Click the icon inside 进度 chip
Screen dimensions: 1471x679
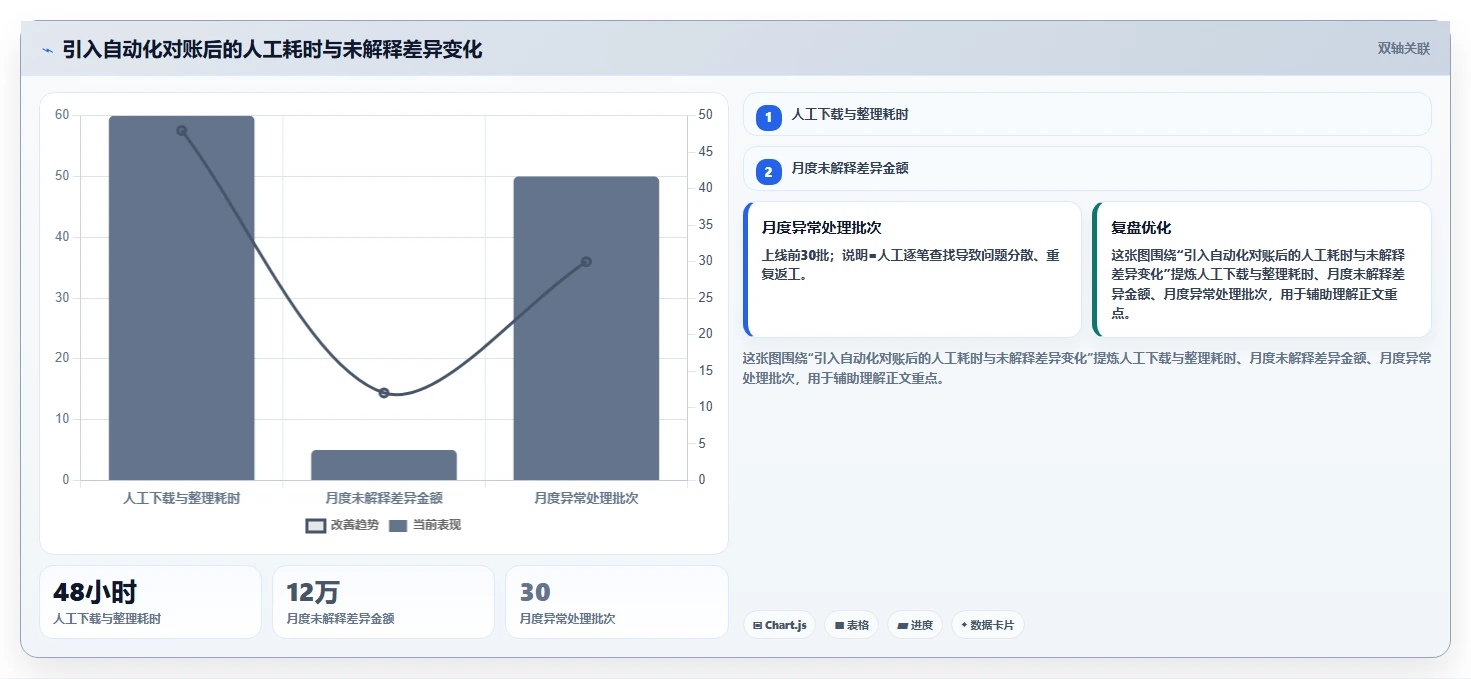tap(903, 626)
